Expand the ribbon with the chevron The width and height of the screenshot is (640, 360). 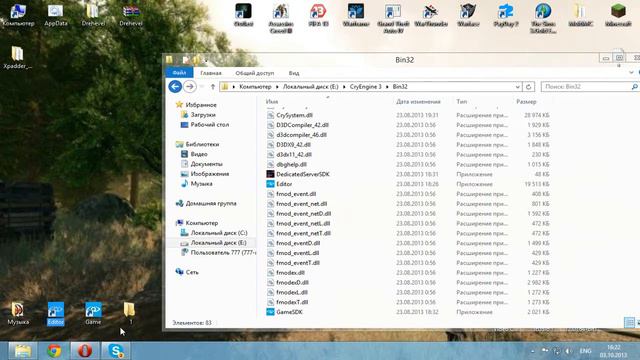point(631,73)
